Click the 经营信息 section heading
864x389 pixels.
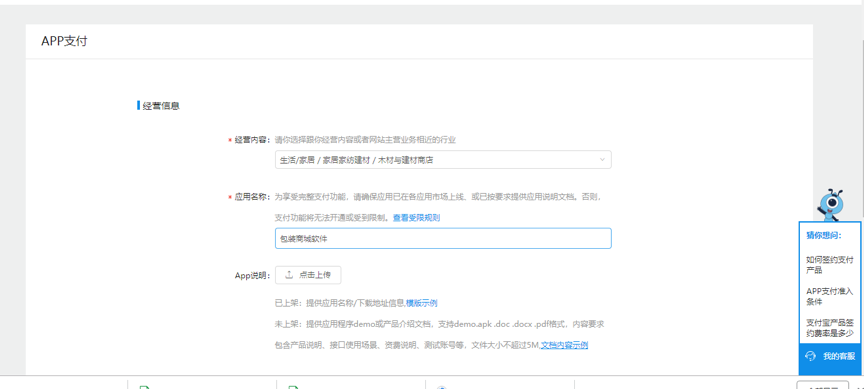point(161,106)
